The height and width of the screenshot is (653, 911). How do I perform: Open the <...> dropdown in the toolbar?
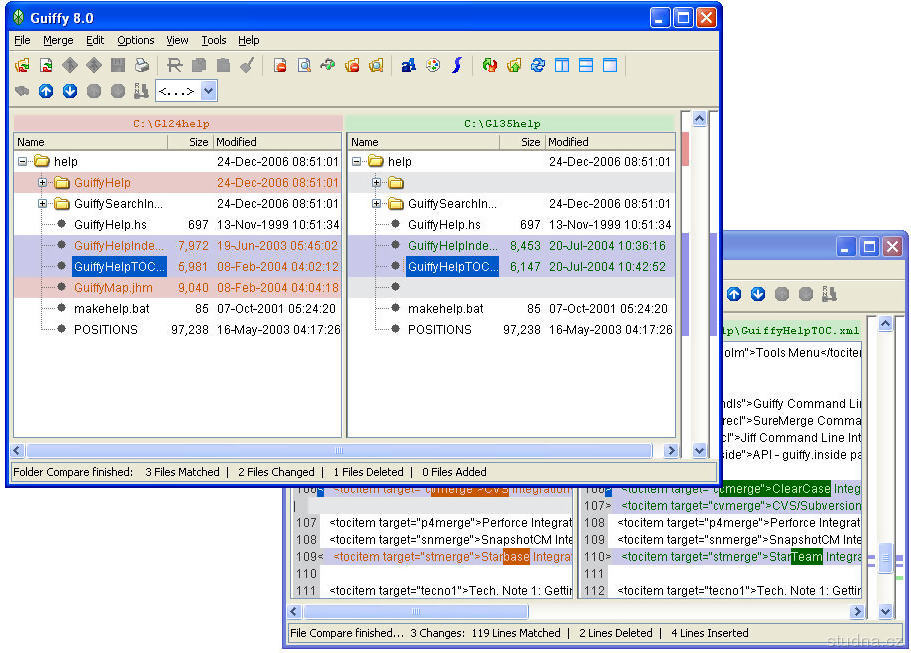208,91
